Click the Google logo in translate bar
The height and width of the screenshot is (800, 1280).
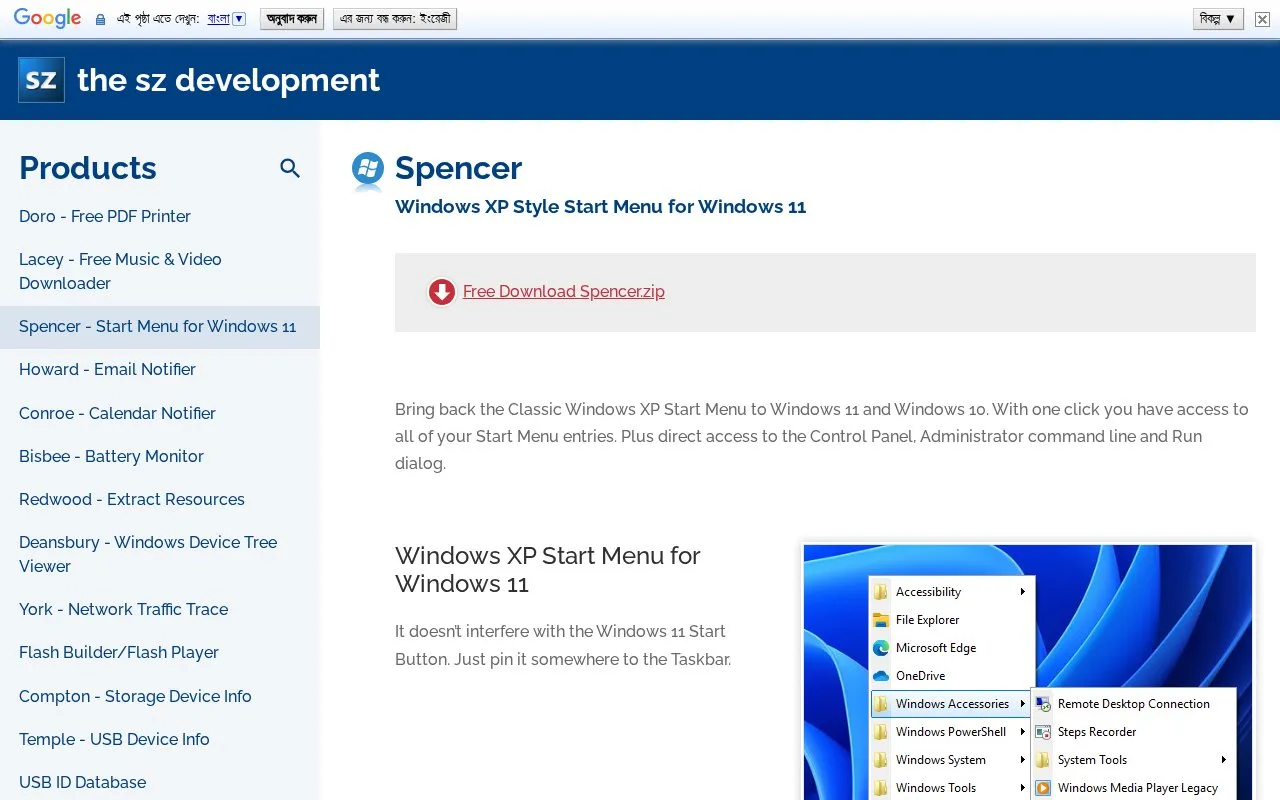[47, 18]
